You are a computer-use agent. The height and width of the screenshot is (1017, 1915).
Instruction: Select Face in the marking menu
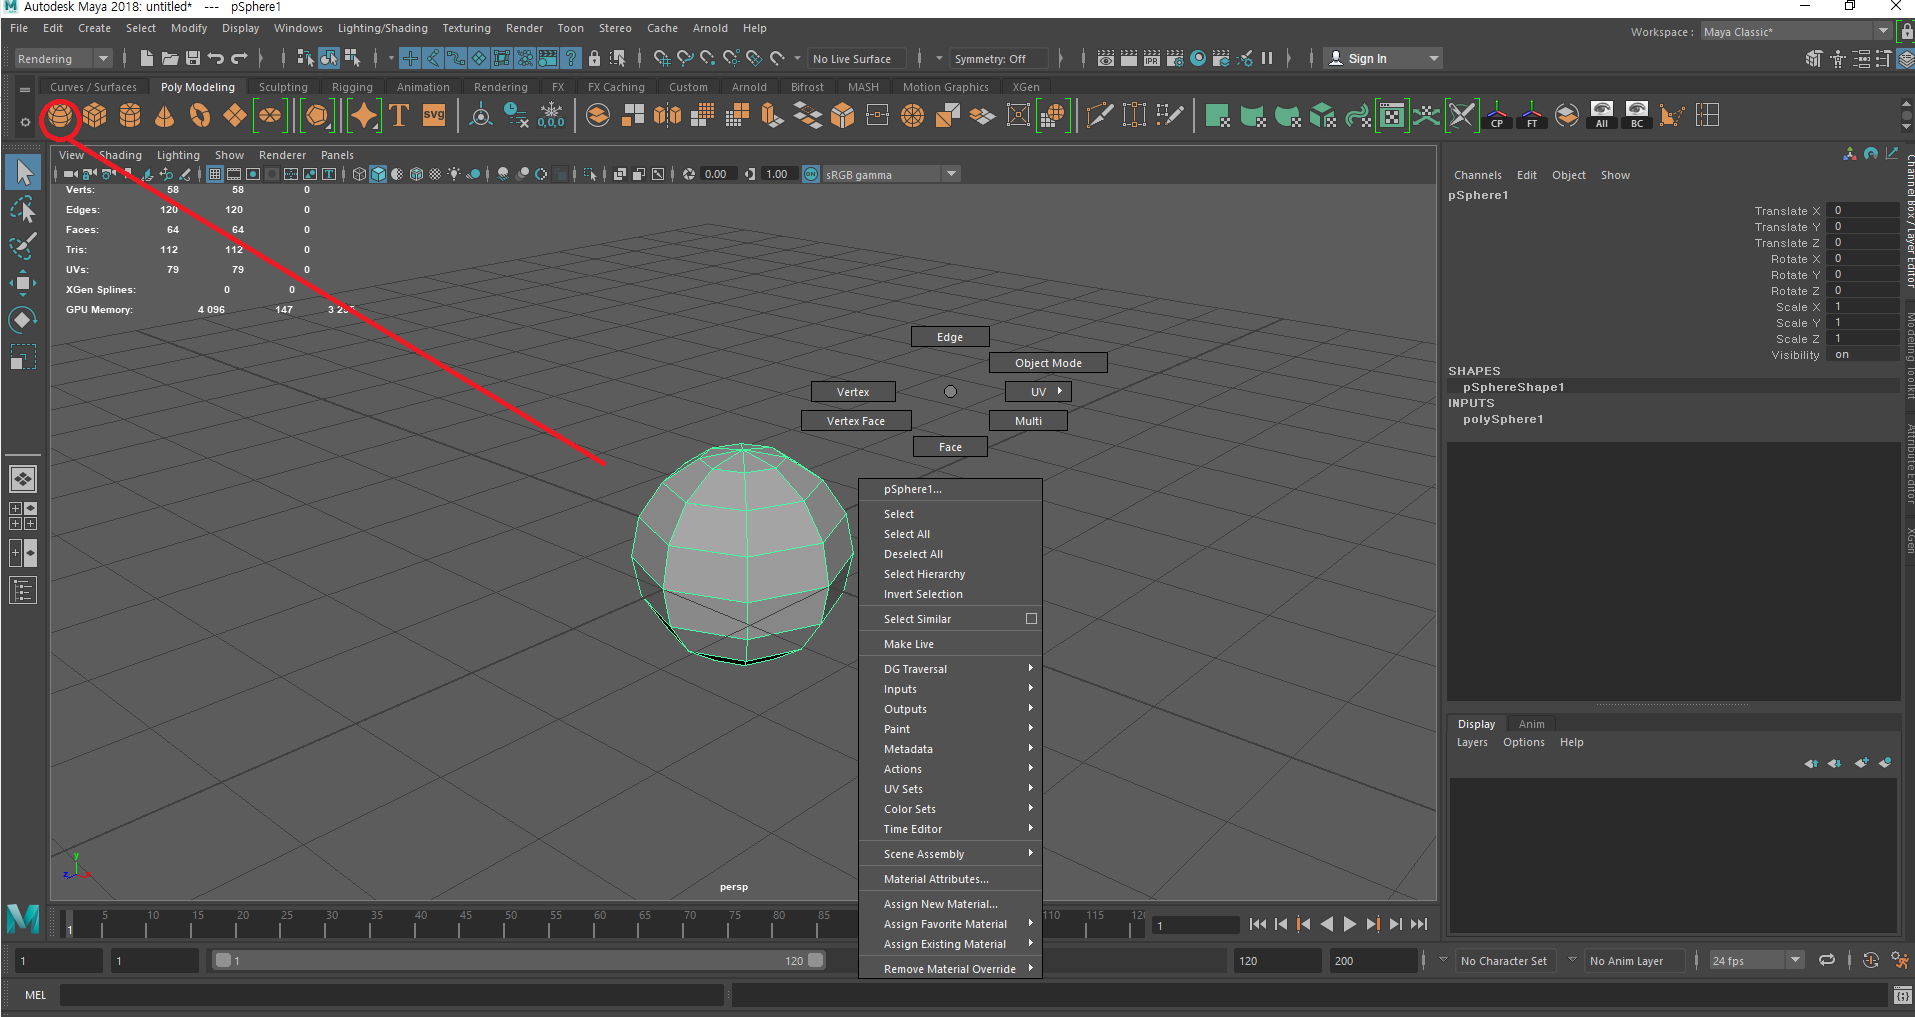tap(950, 447)
